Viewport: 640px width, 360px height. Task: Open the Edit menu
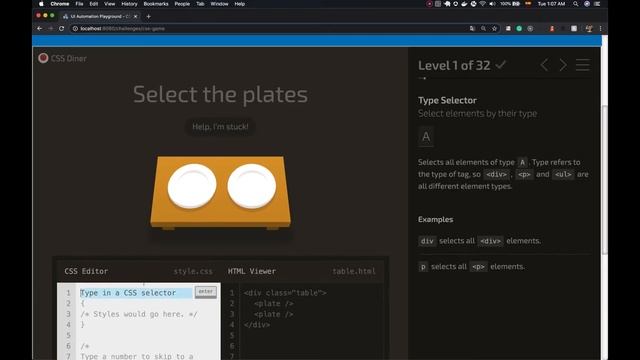pyautogui.click(x=94, y=4)
